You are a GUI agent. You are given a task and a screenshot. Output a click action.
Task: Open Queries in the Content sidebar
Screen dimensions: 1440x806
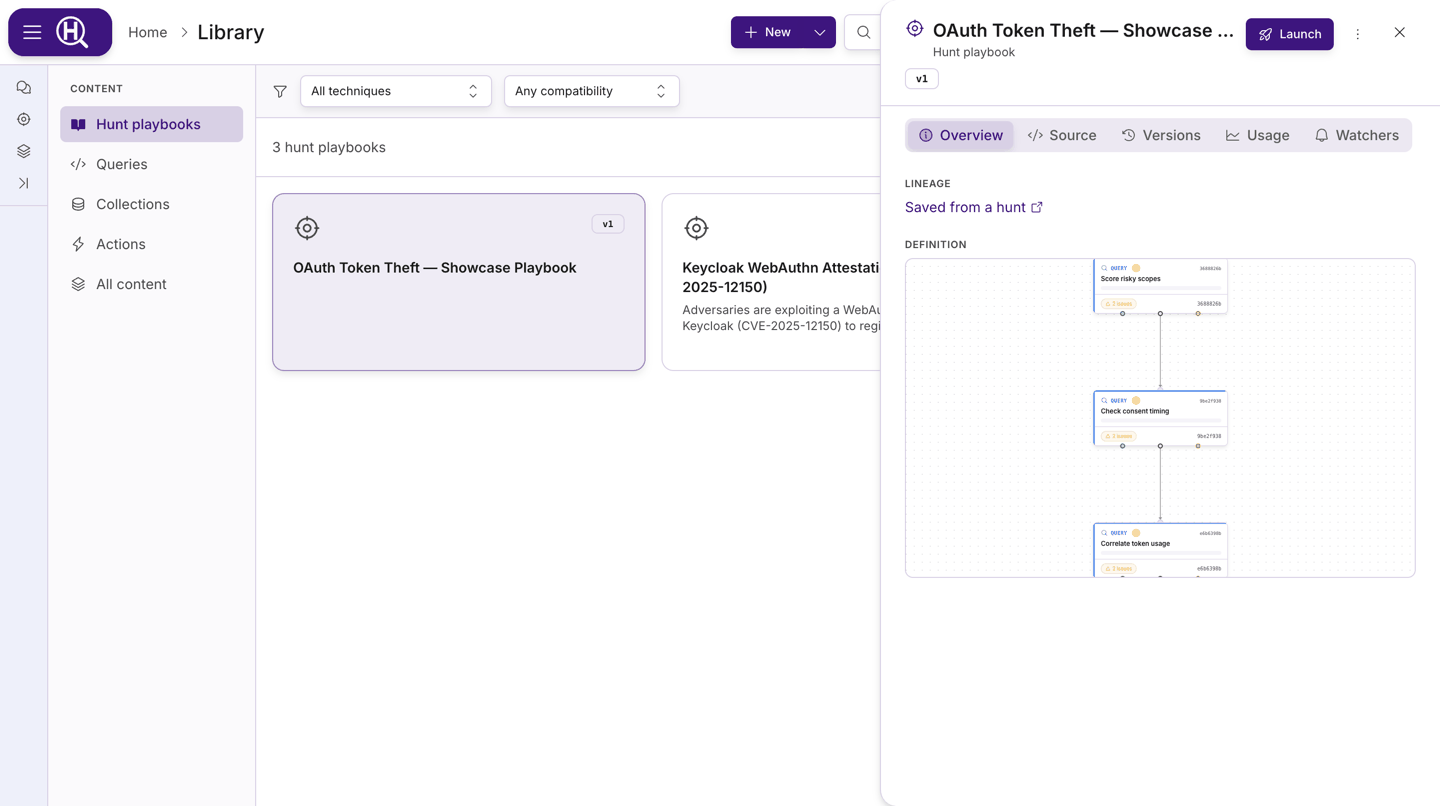click(152, 164)
